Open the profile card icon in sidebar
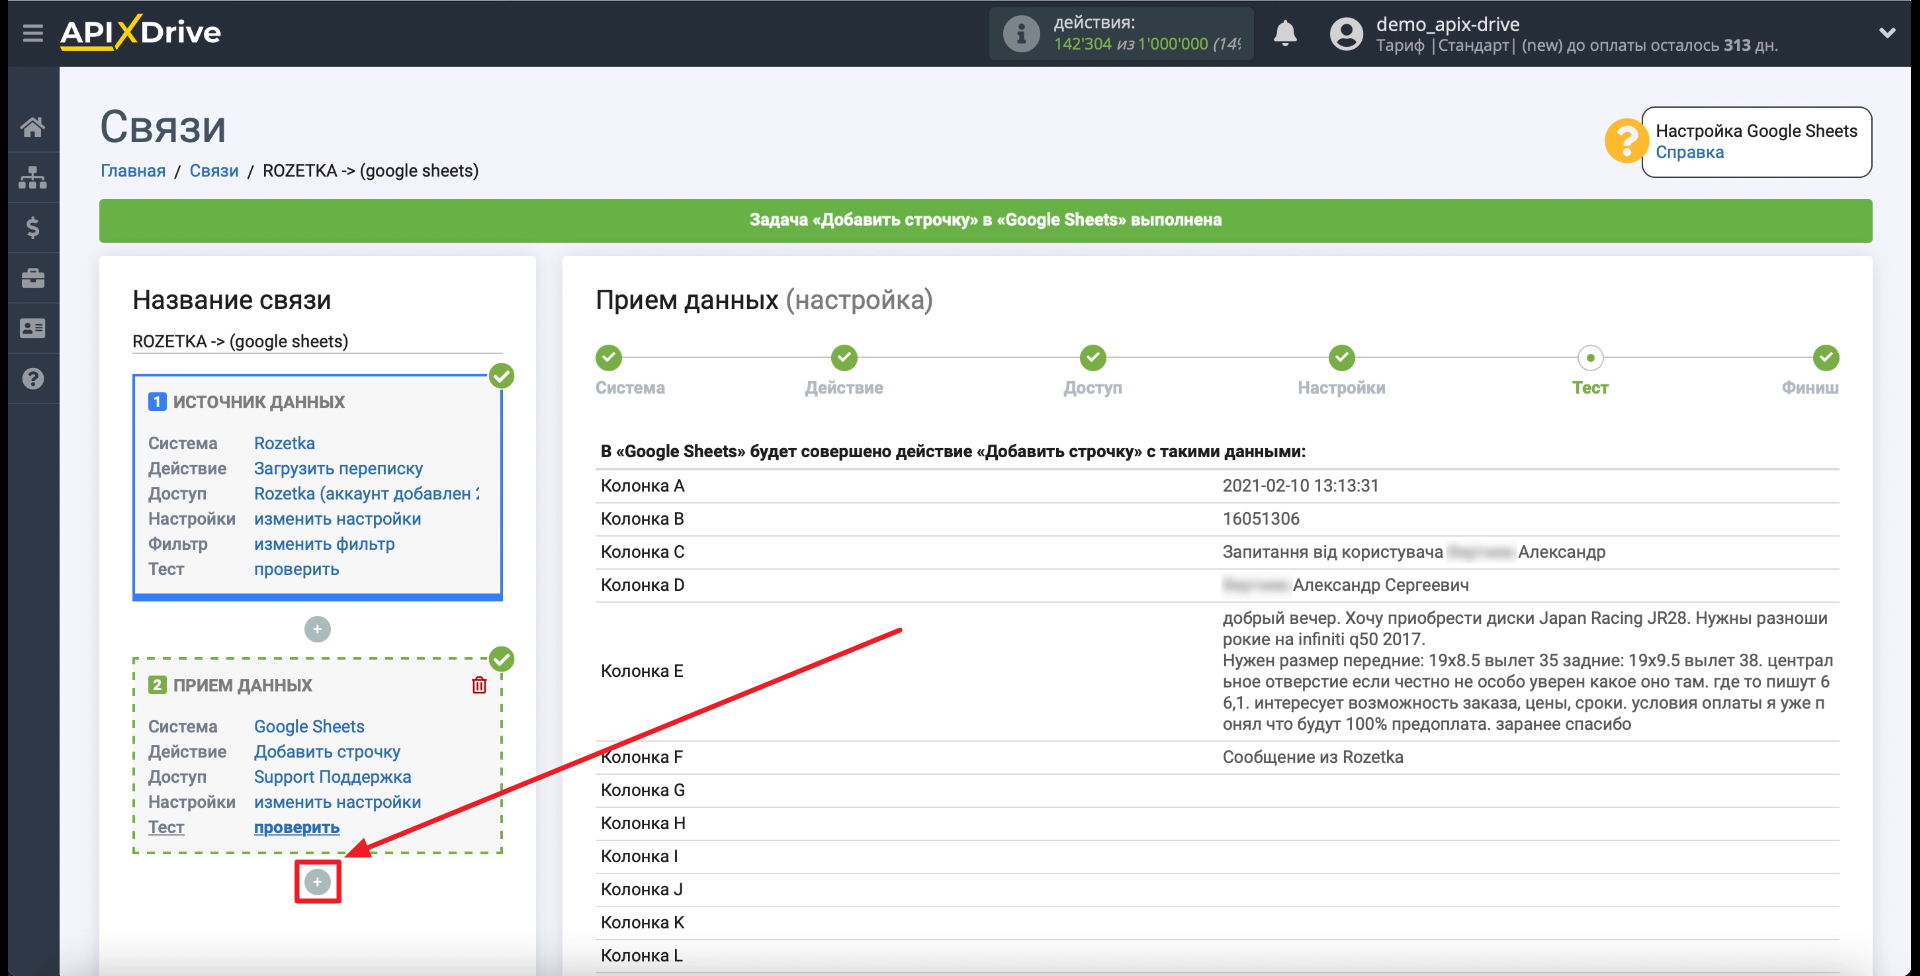The height and width of the screenshot is (976, 1920). 33,328
